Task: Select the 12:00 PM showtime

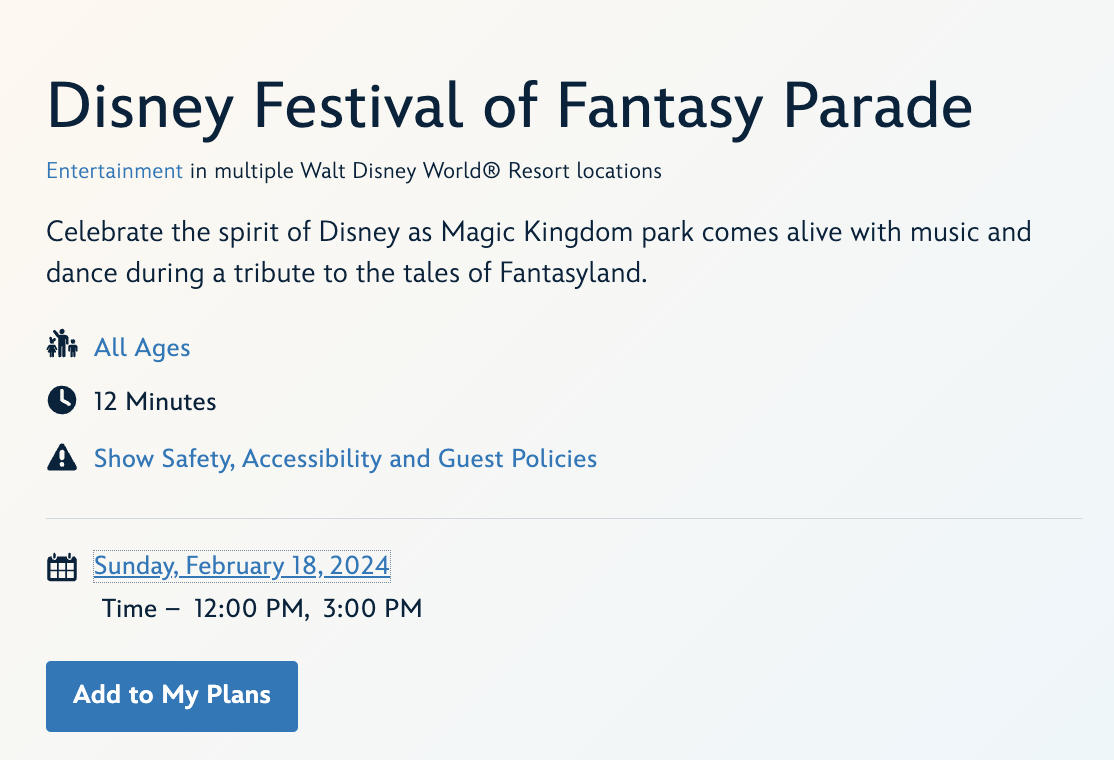Action: 250,608
